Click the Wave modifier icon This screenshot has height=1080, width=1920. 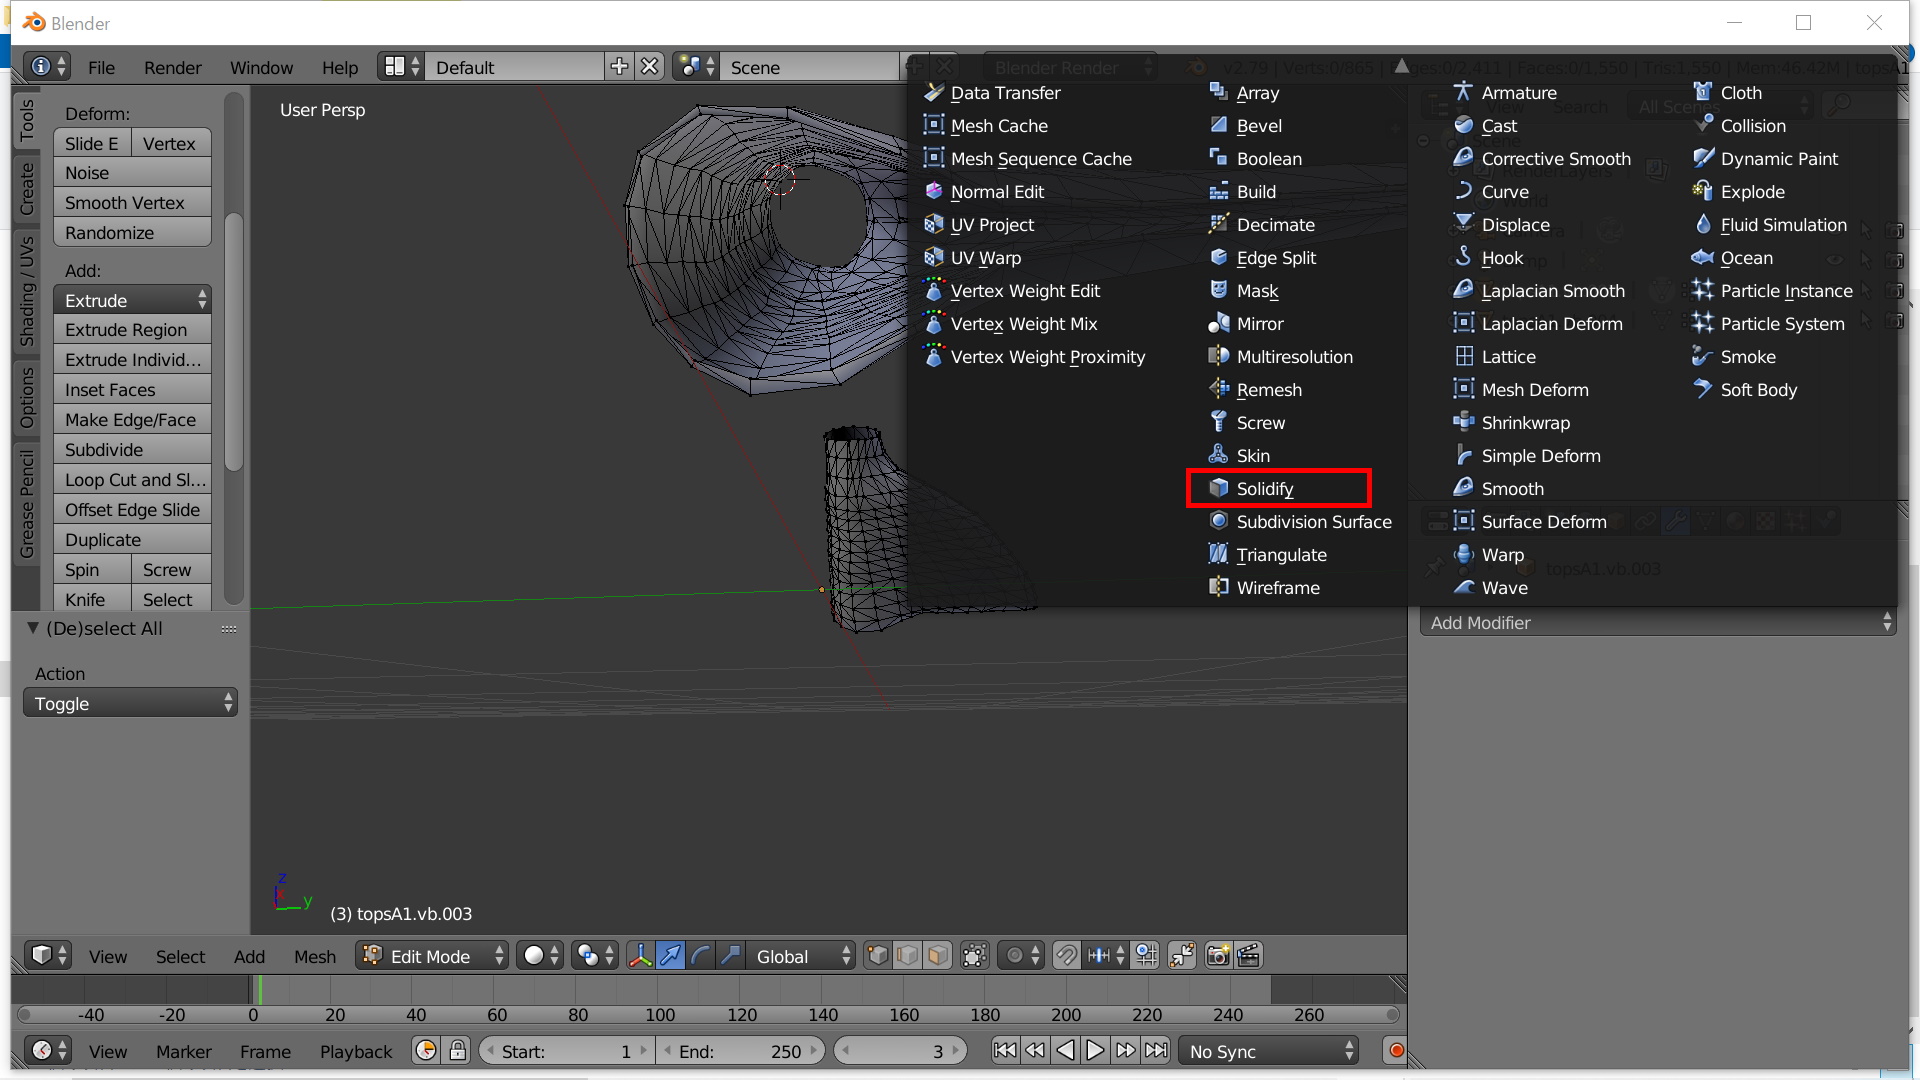(x=1464, y=587)
